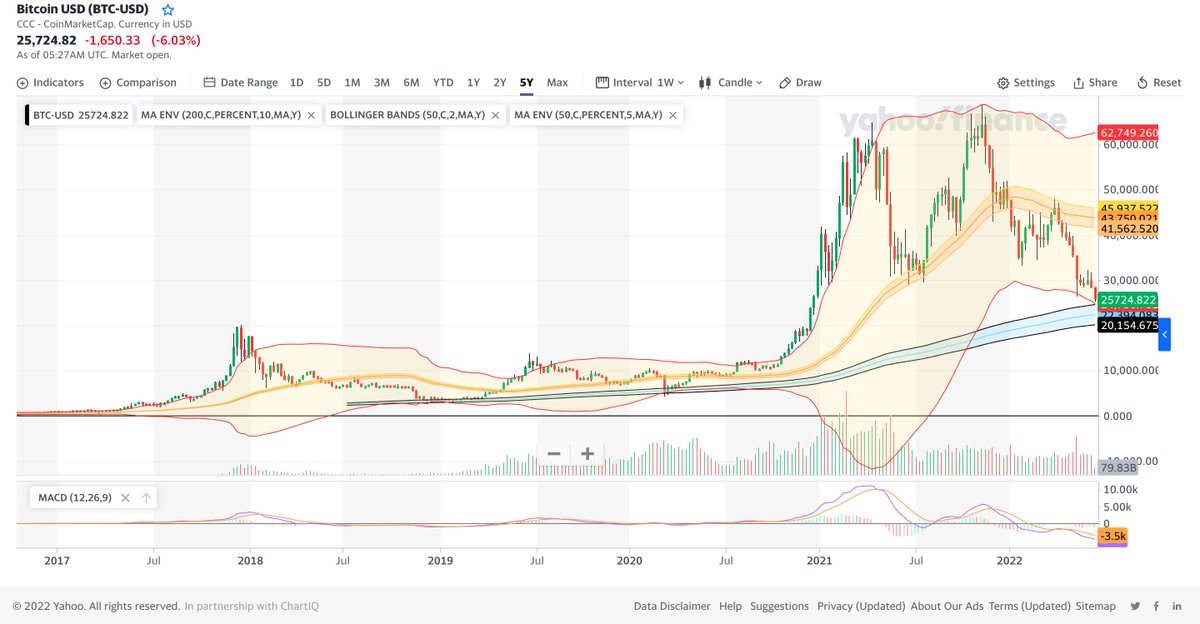
Task: Move the MACD panel up
Action: coord(146,498)
